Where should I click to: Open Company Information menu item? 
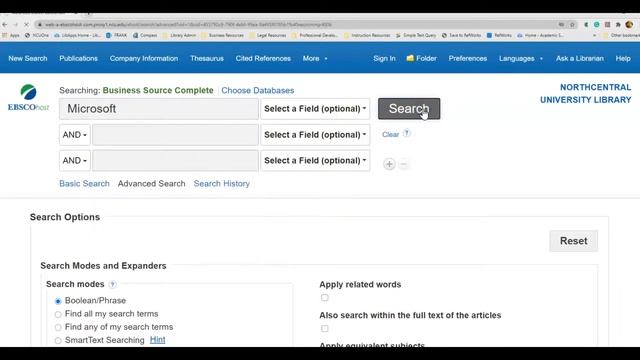144,58
